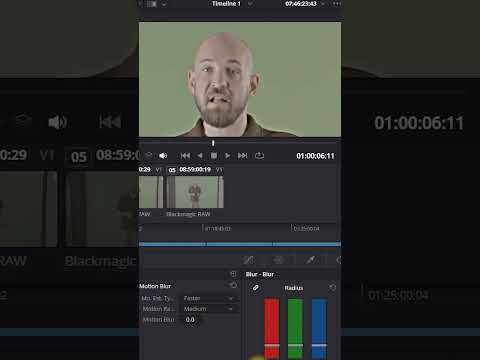Viewport: 480px width, 360px height.
Task: Open the viewer options three-dots menu
Action: 337,4
